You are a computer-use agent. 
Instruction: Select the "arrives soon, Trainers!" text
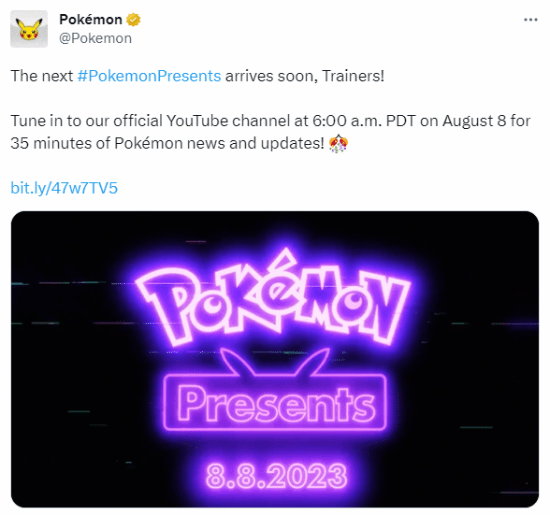[305, 76]
